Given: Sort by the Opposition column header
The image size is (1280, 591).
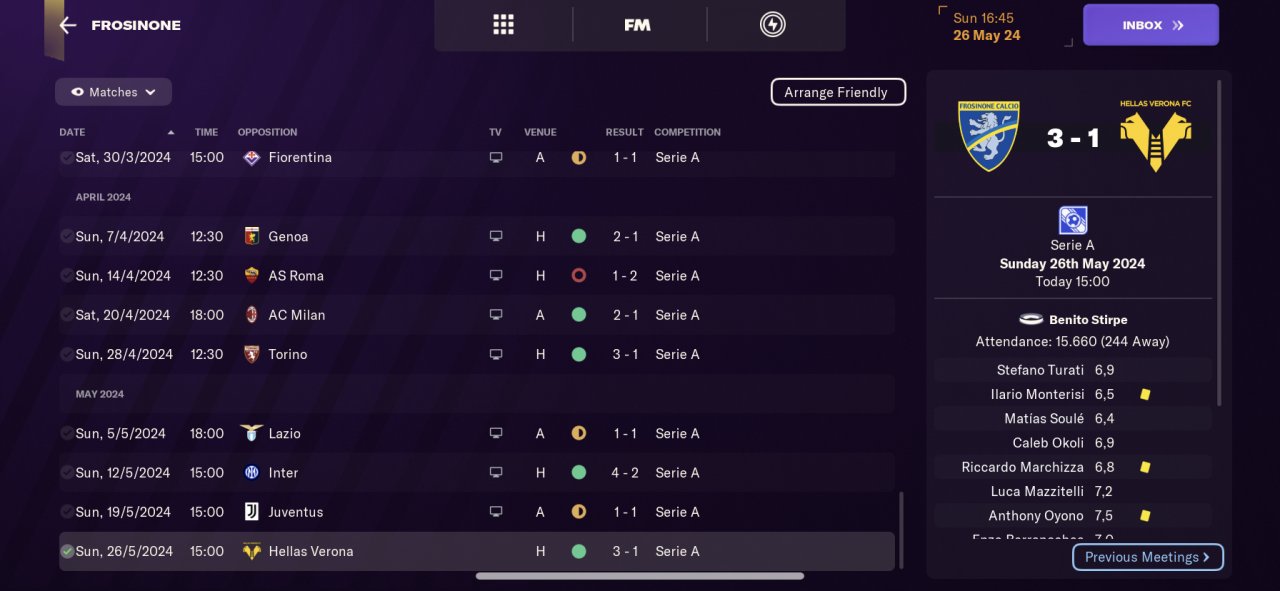Looking at the screenshot, I should pyautogui.click(x=267, y=132).
